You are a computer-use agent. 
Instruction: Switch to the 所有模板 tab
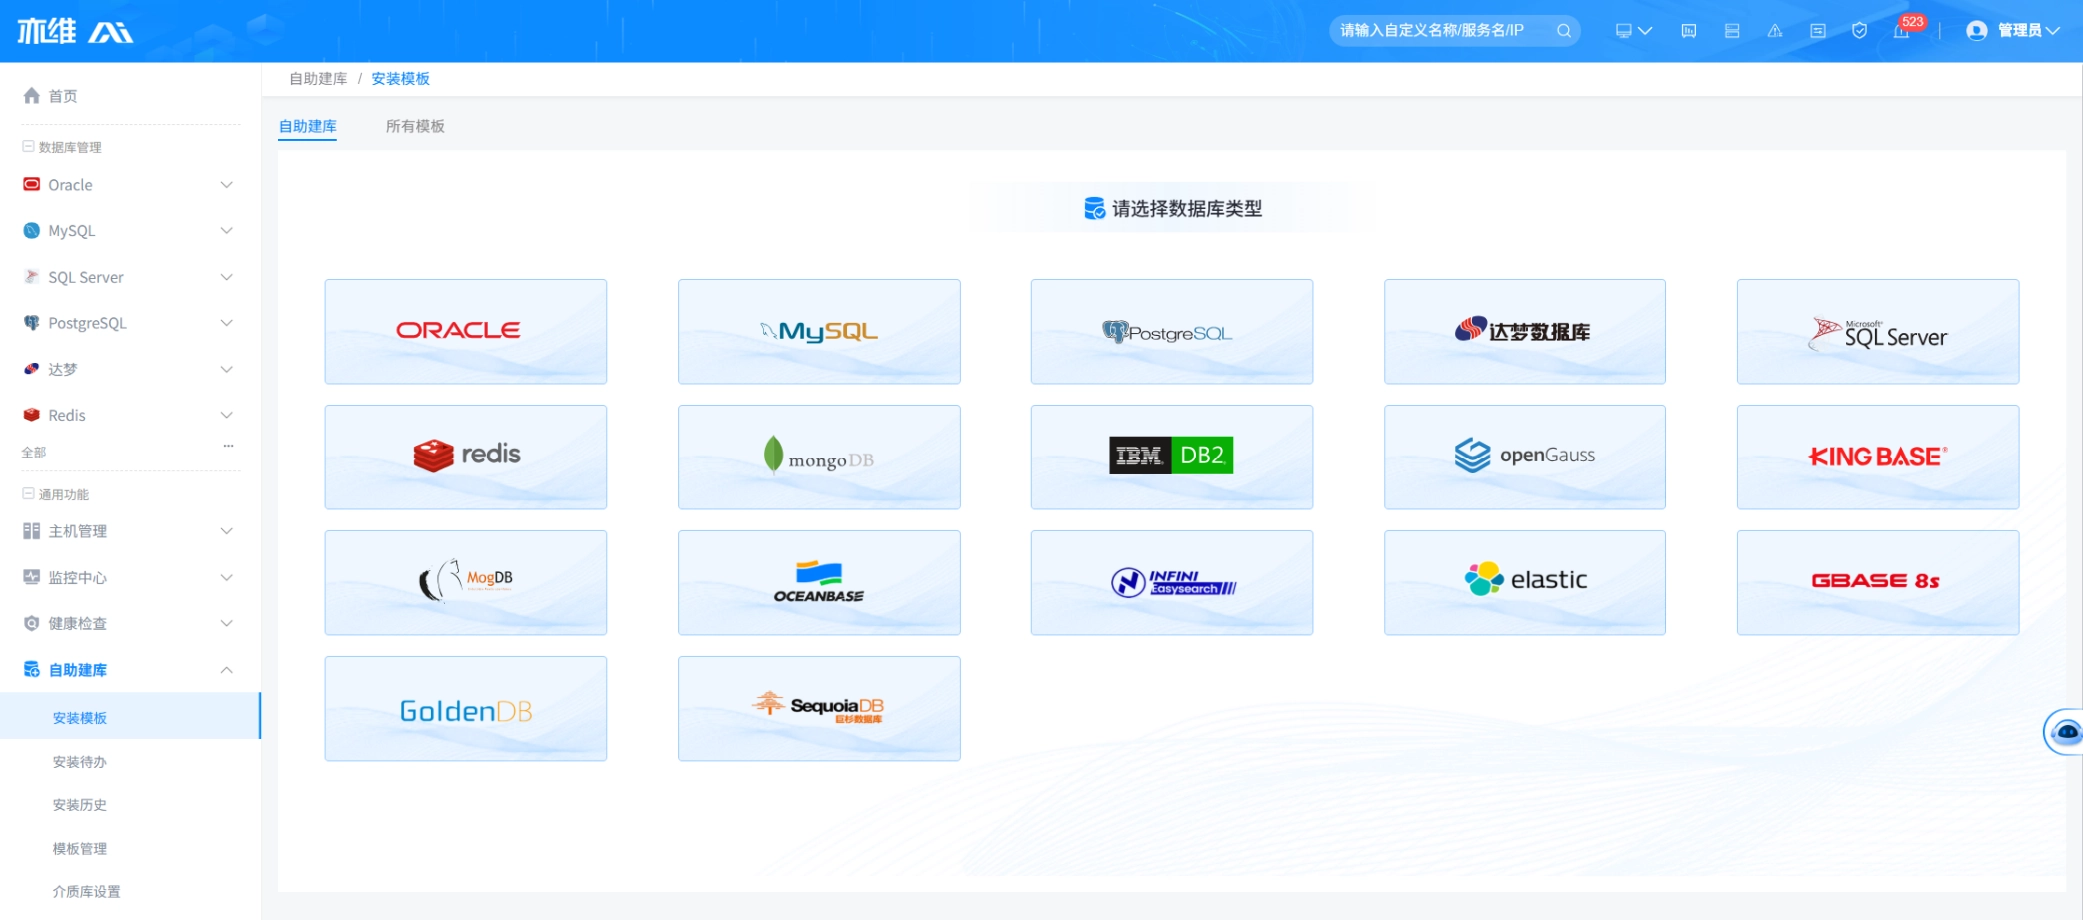[x=415, y=126]
